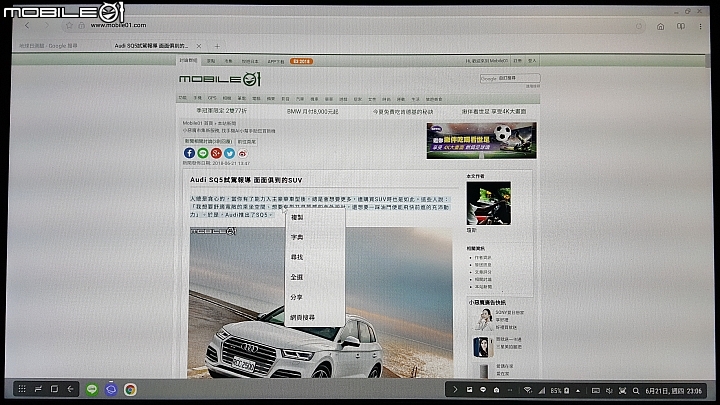Click the Google custom search box
The width and height of the screenshot is (720, 405).
(x=510, y=78)
